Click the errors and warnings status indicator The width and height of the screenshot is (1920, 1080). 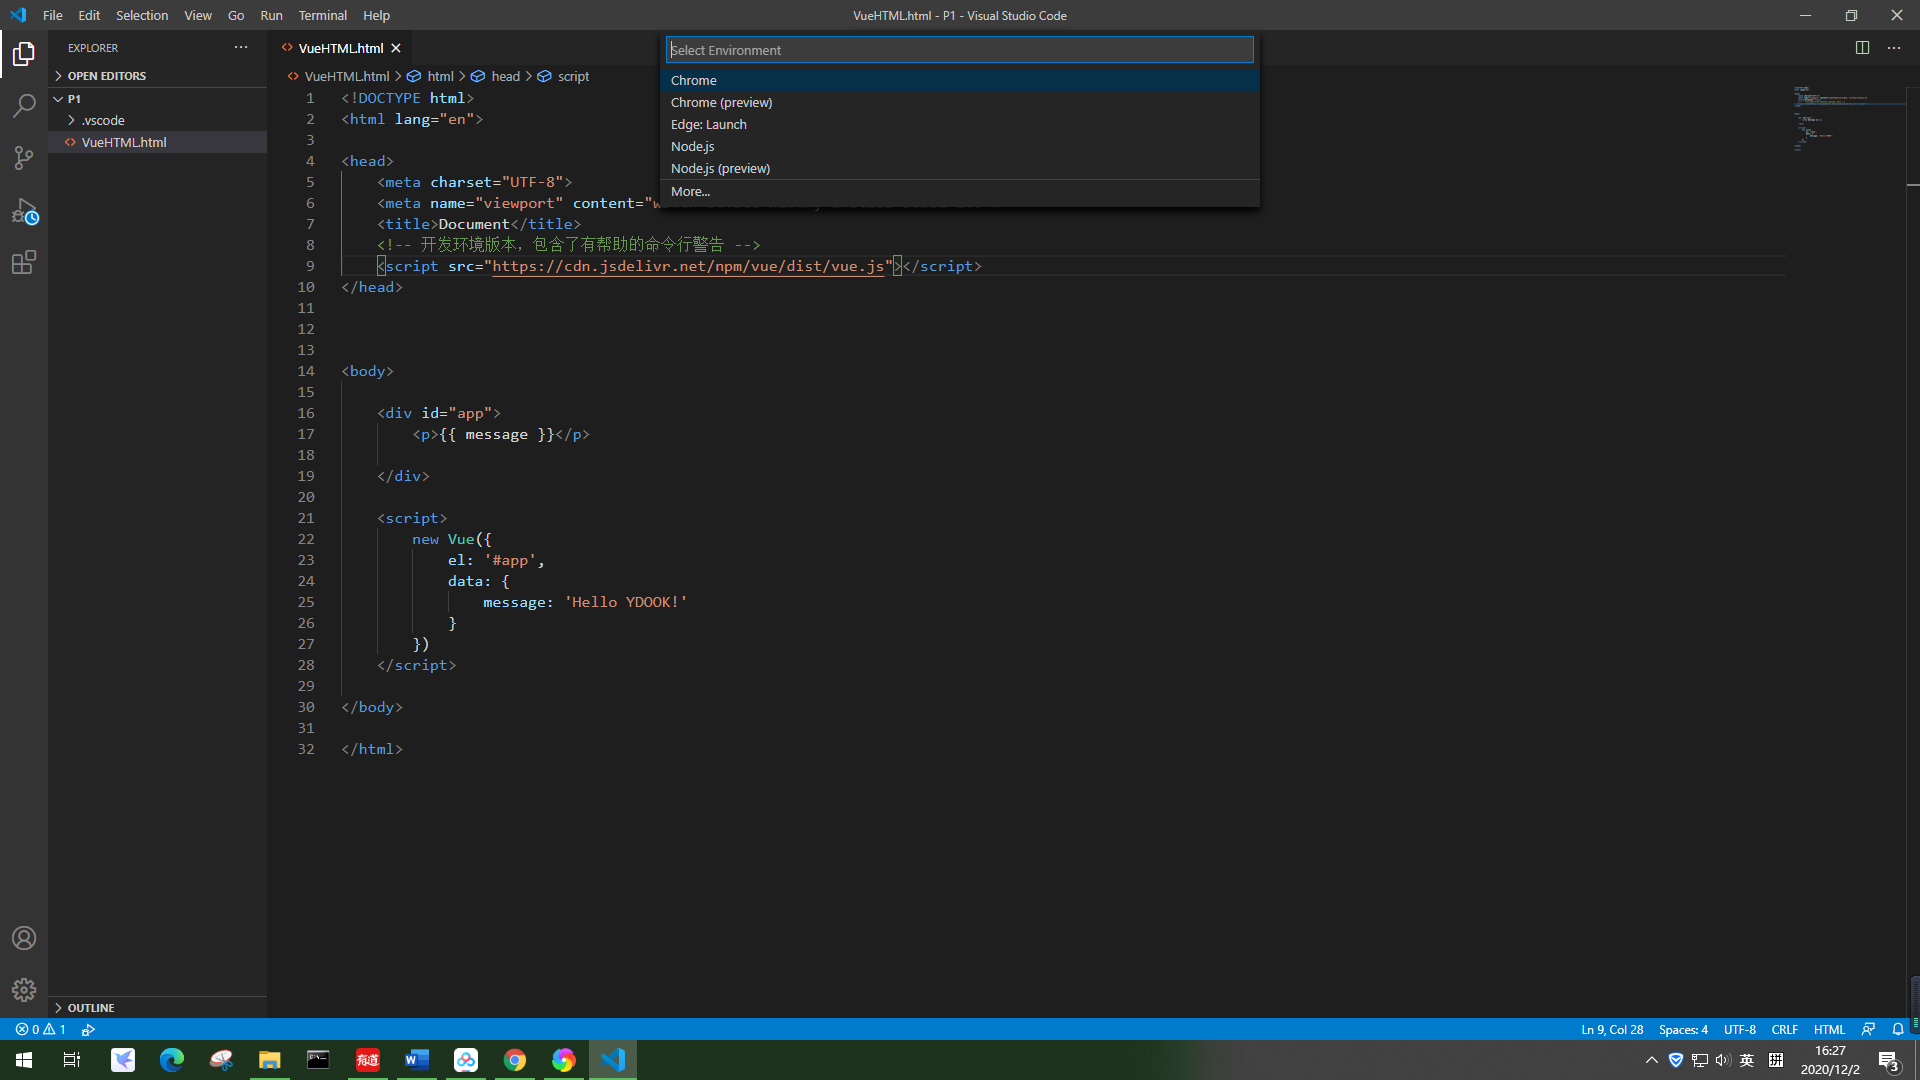[x=41, y=1029]
